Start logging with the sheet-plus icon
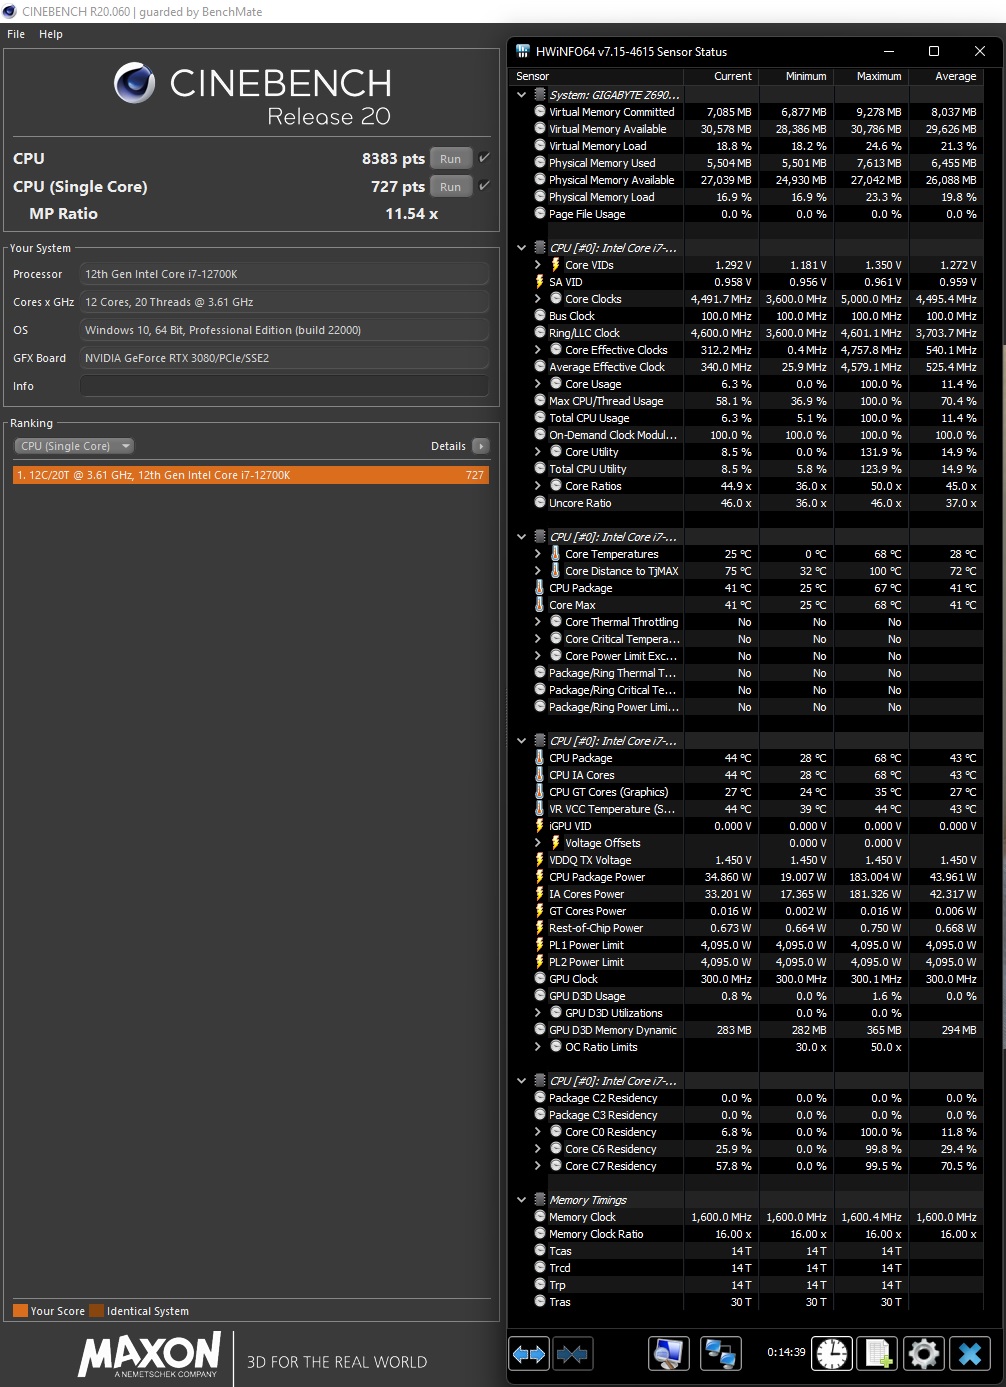This screenshot has height=1387, width=1006. pos(878,1354)
